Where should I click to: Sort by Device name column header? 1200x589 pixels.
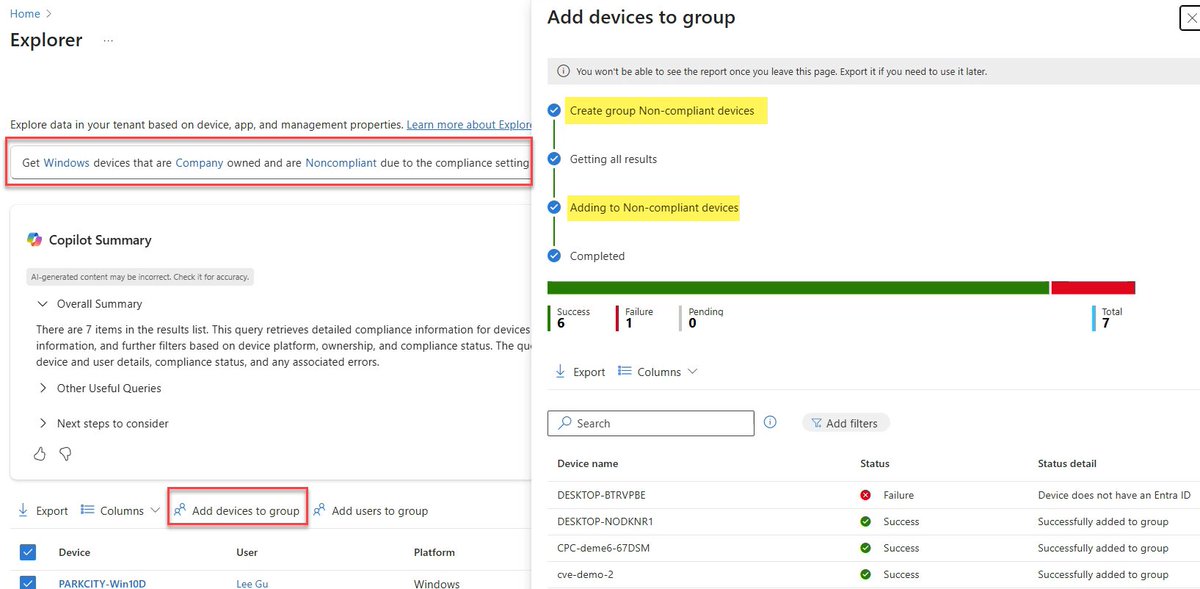[588, 464]
